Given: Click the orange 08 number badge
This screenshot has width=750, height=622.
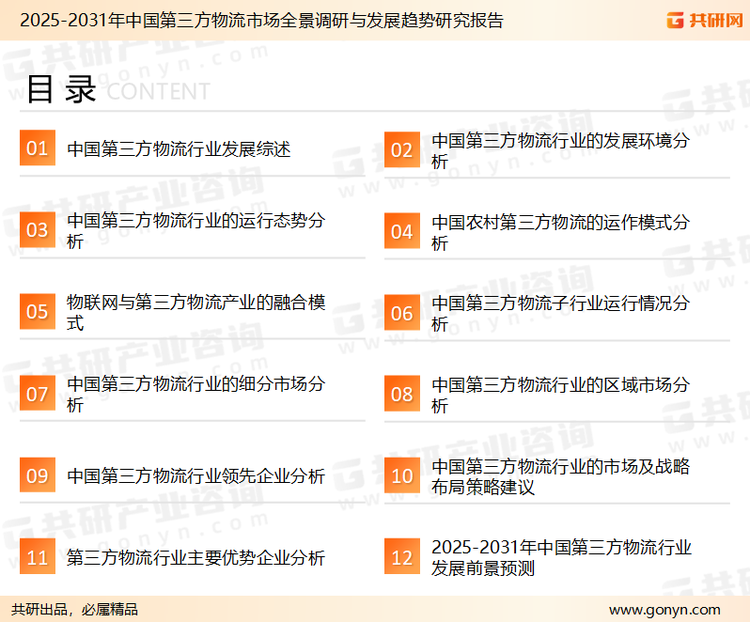Looking at the screenshot, I should click(402, 394).
